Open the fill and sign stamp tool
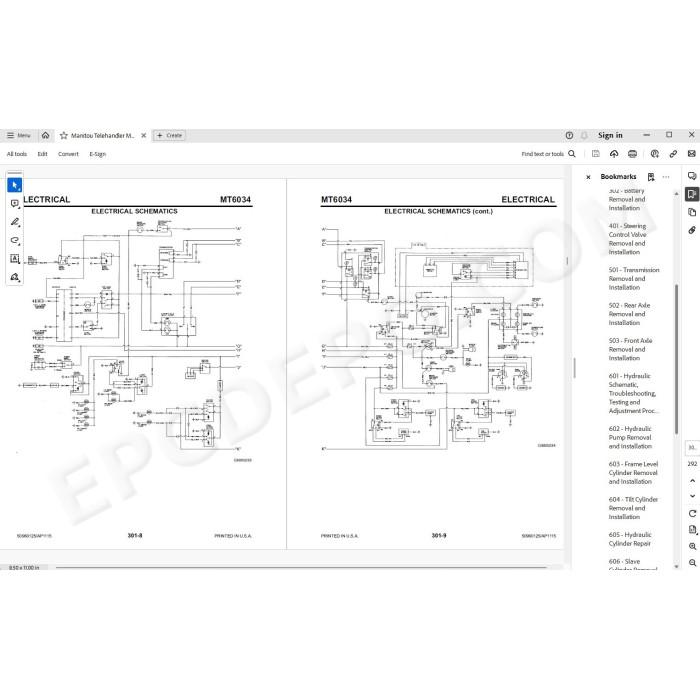This screenshot has height=700, width=700. tap(15, 277)
